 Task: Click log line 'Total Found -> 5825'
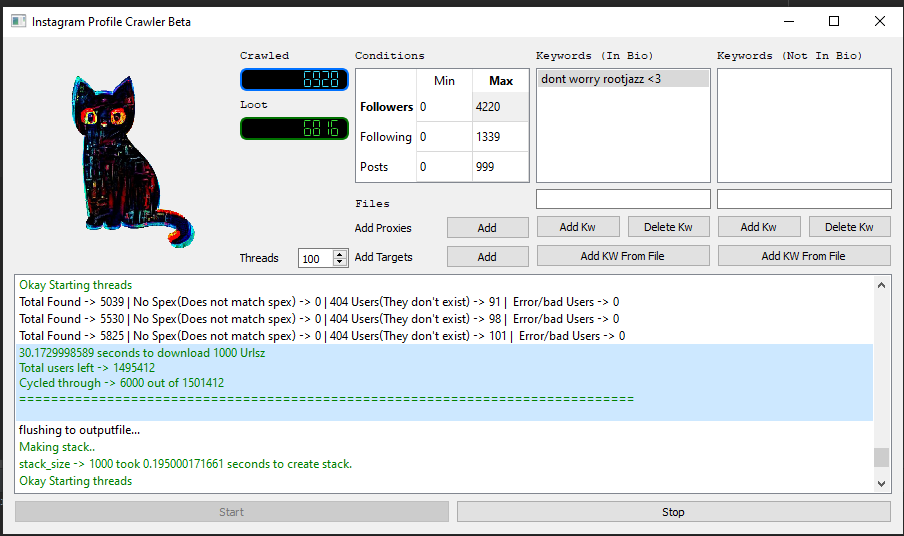pos(322,335)
